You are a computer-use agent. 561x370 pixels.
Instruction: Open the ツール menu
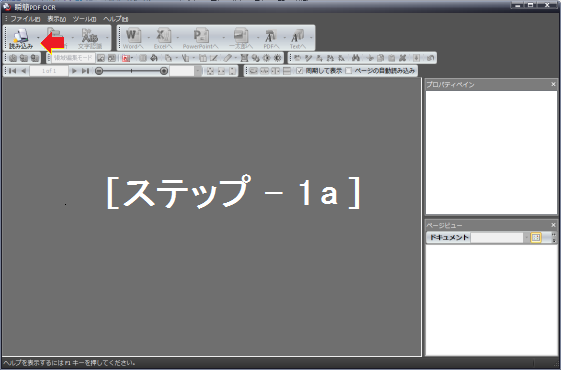84,19
